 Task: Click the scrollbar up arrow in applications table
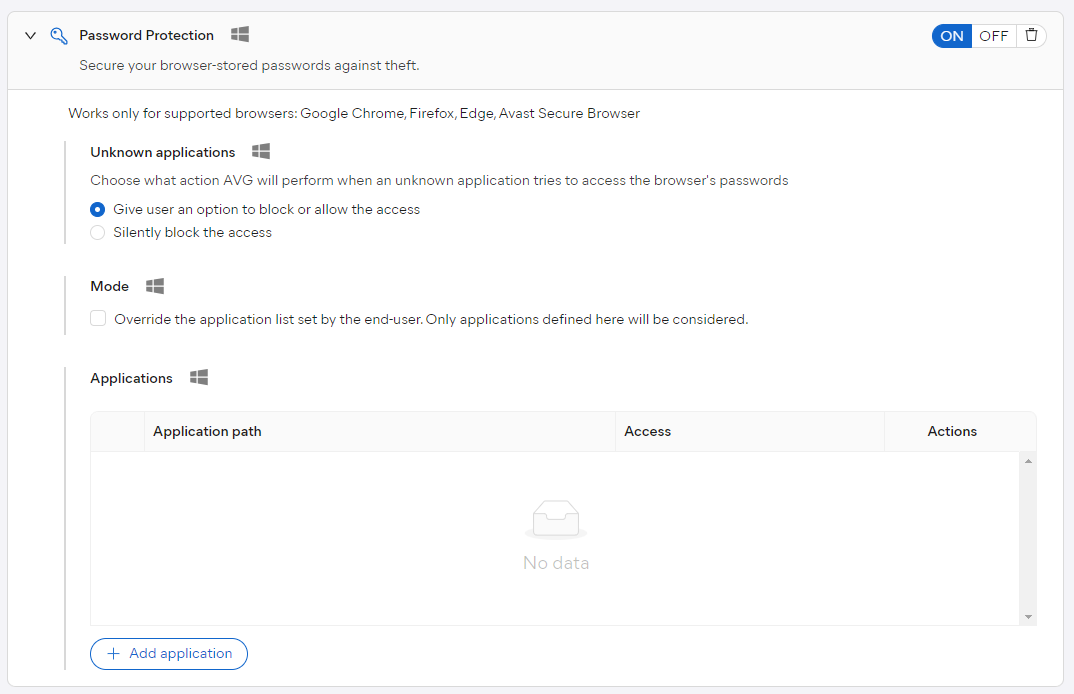pyautogui.click(x=1028, y=460)
